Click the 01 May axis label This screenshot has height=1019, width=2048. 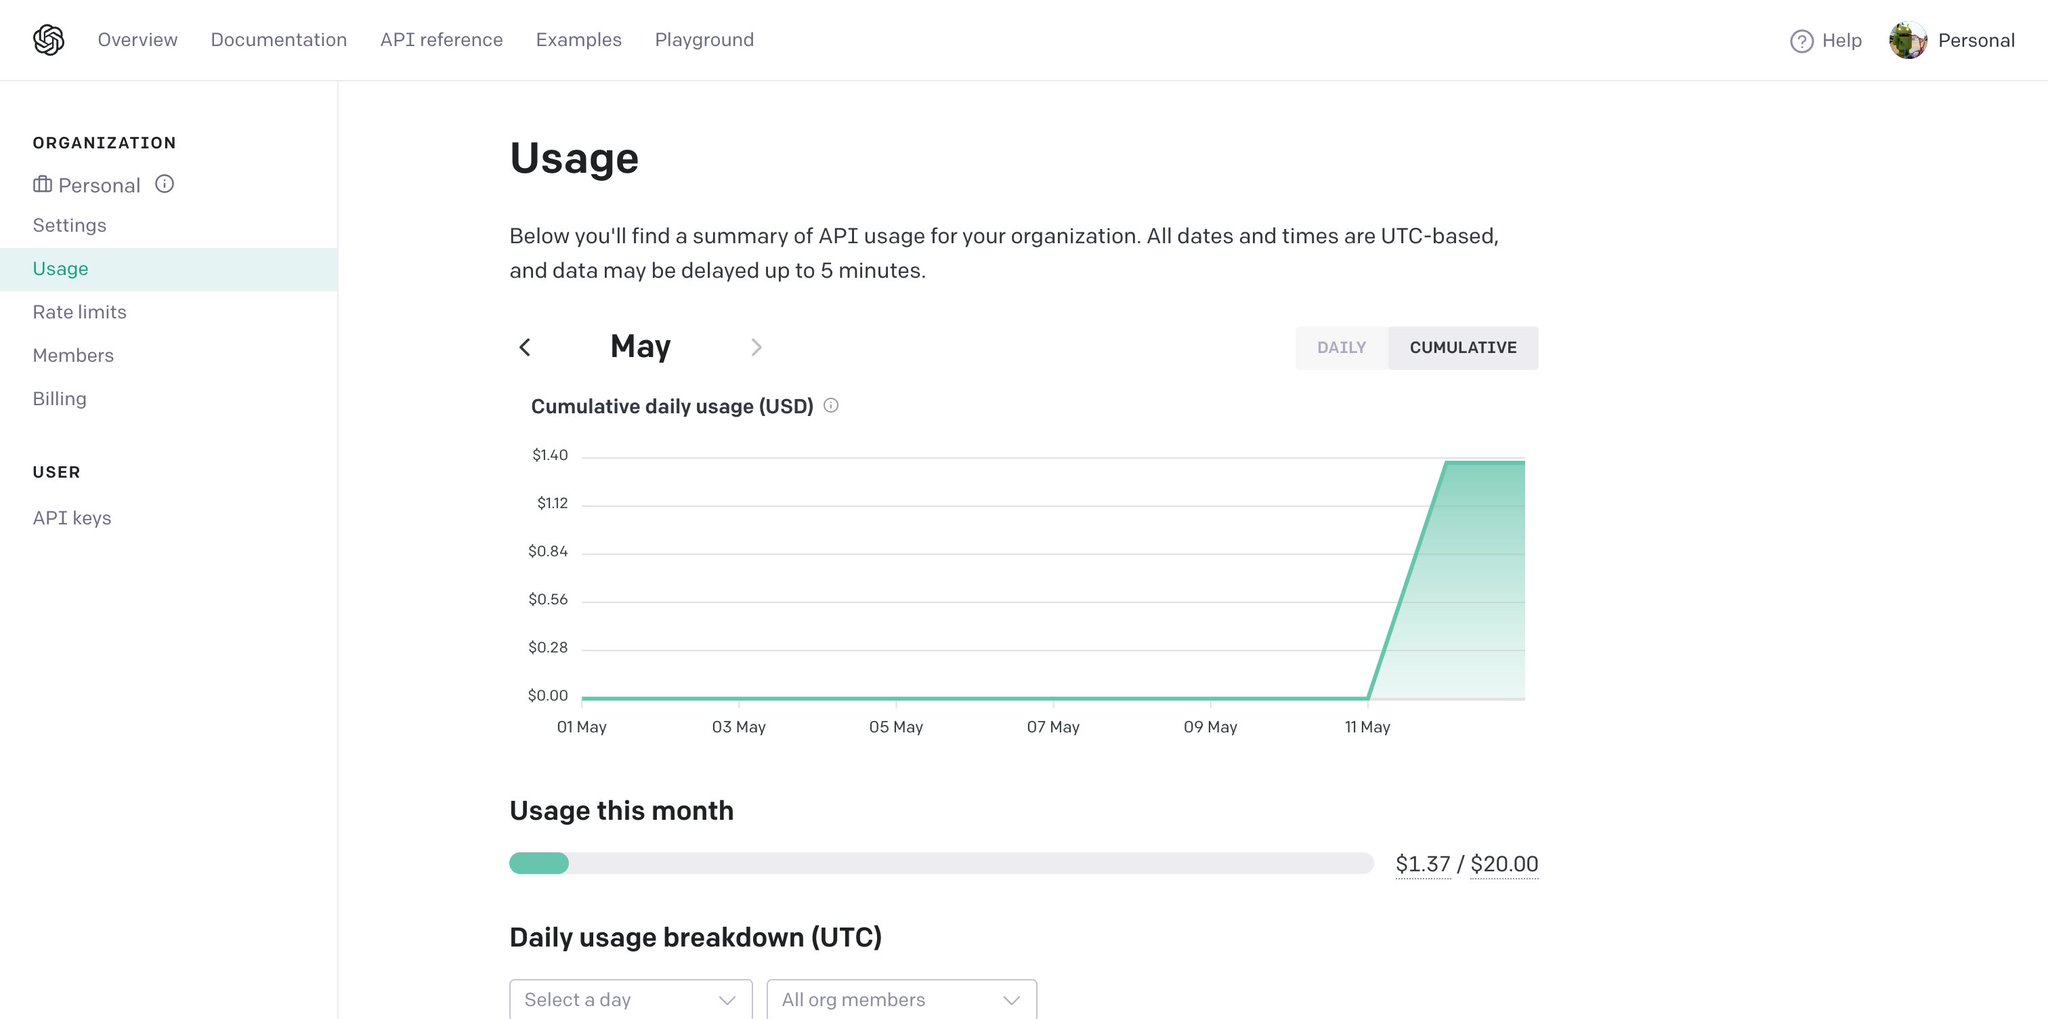[581, 727]
